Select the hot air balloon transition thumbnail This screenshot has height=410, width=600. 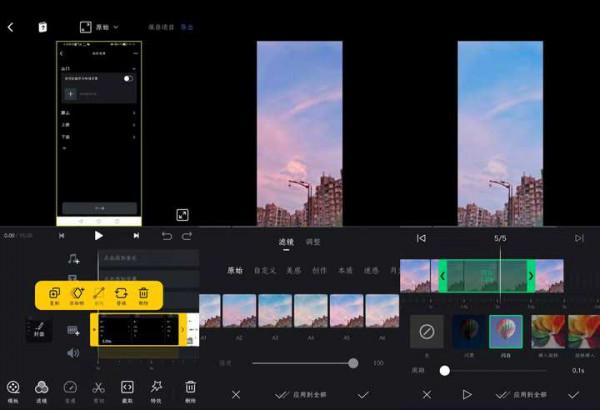click(x=505, y=331)
